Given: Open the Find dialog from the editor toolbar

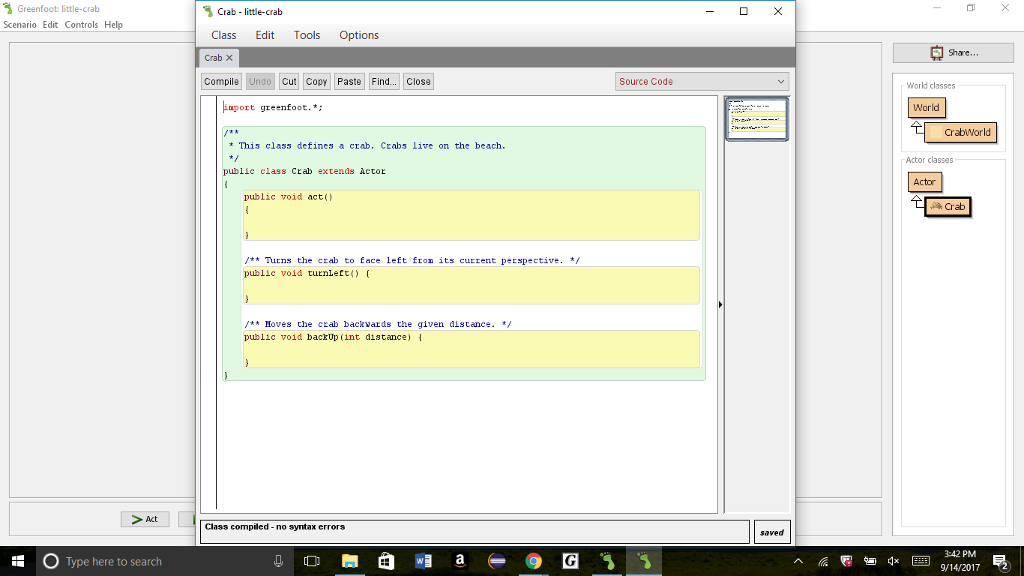Looking at the screenshot, I should click(383, 81).
